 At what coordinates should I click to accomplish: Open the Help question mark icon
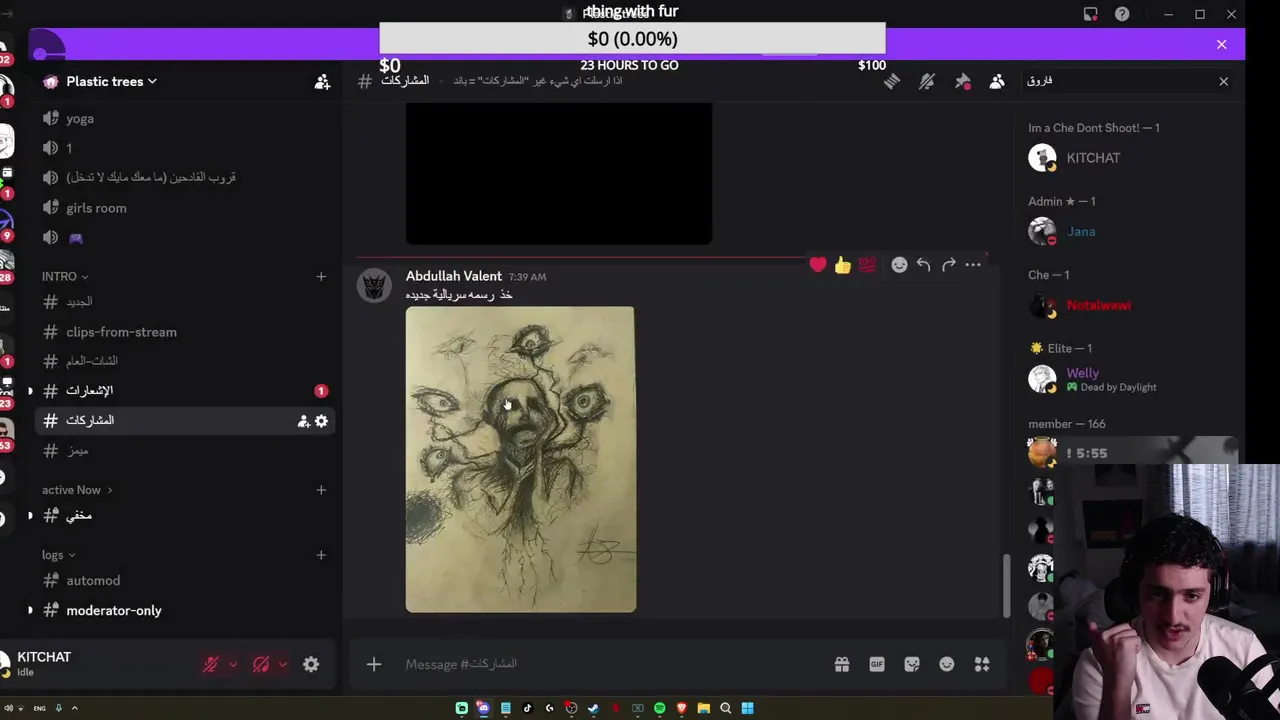tap(1122, 14)
